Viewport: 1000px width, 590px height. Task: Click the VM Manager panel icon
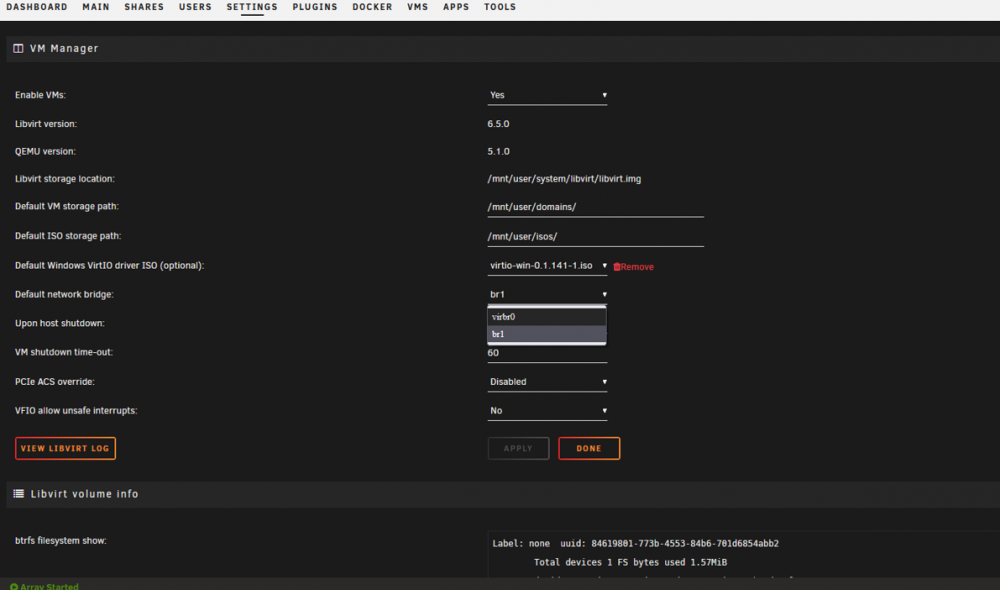pyautogui.click(x=18, y=48)
